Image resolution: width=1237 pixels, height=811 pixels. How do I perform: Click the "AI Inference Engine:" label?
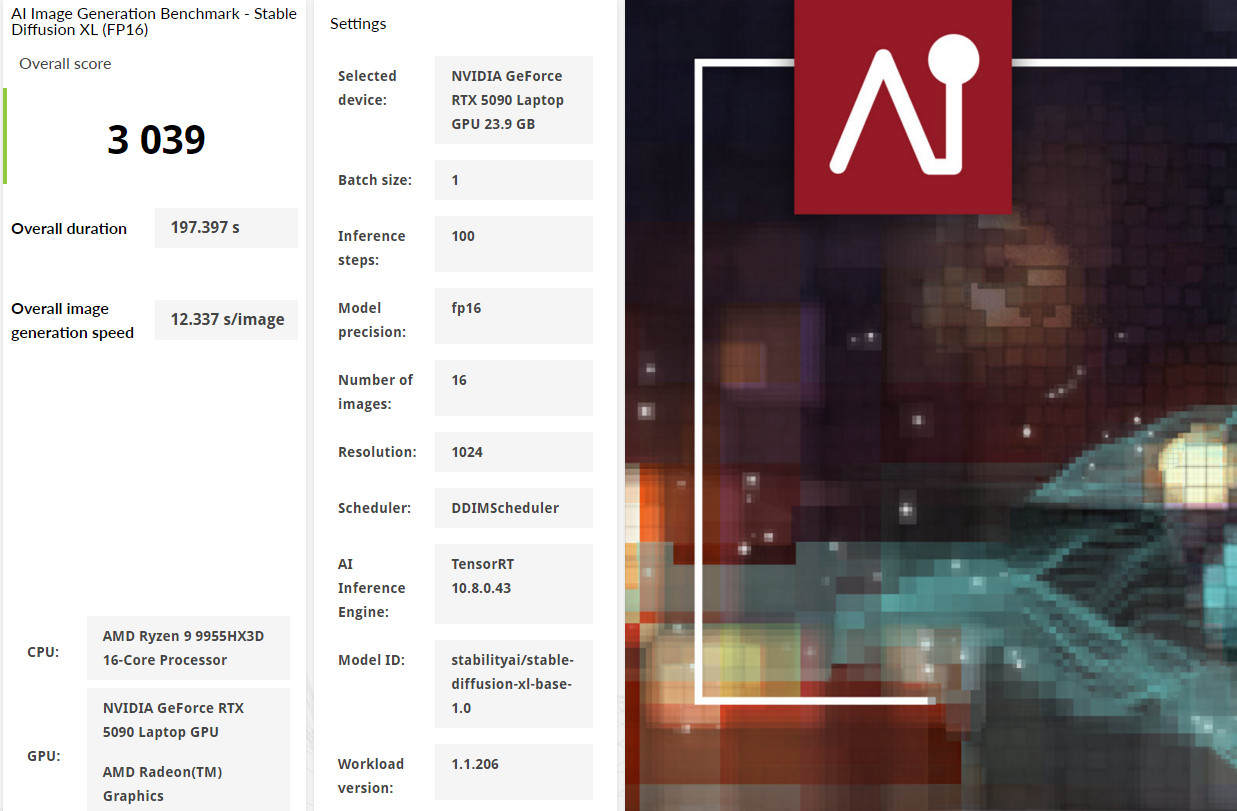372,588
